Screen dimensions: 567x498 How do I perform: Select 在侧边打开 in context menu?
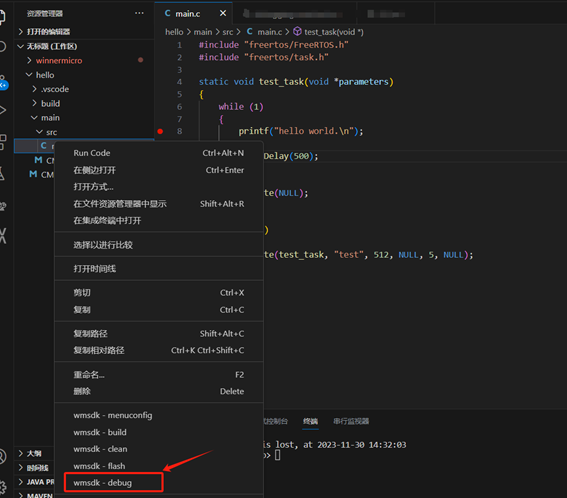coord(158,170)
